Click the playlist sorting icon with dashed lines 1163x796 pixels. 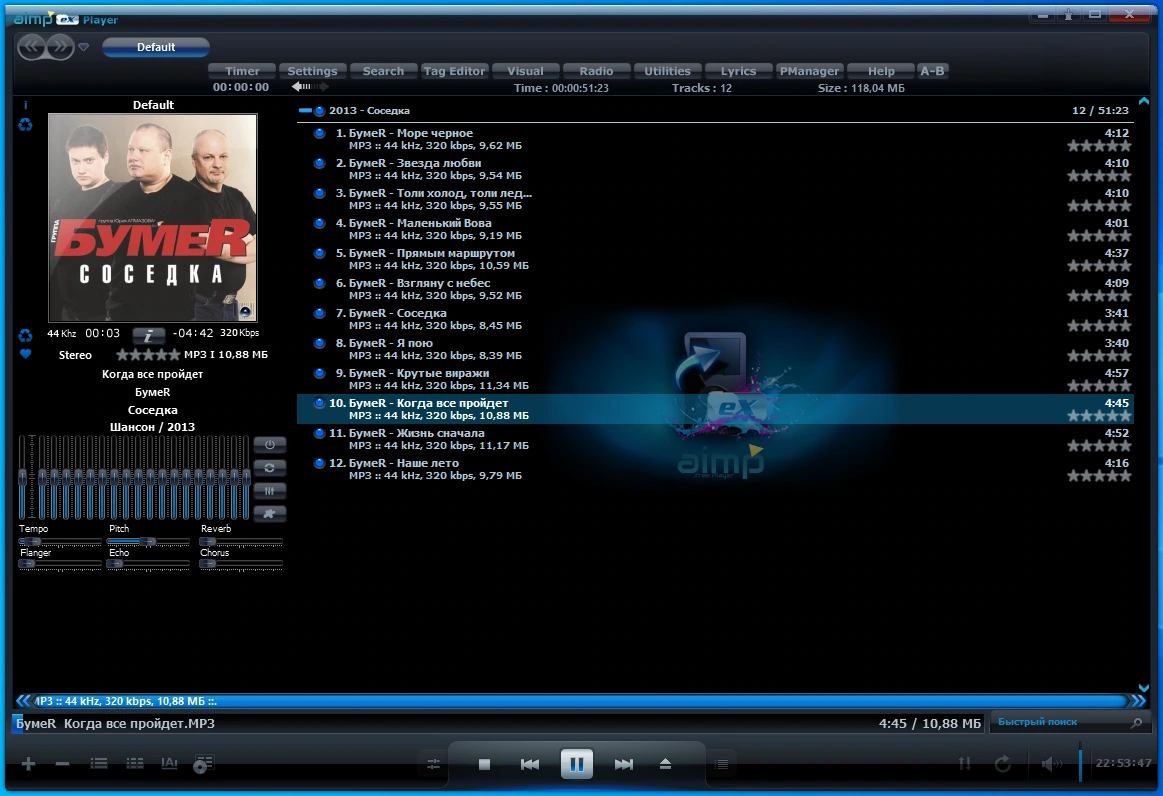click(134, 763)
